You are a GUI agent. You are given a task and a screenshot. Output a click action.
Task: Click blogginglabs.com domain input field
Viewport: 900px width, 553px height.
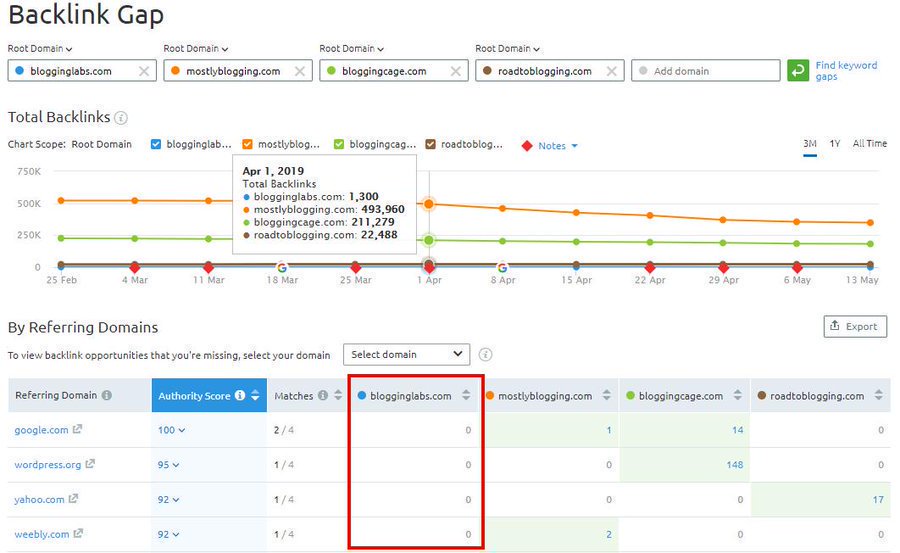pos(82,71)
